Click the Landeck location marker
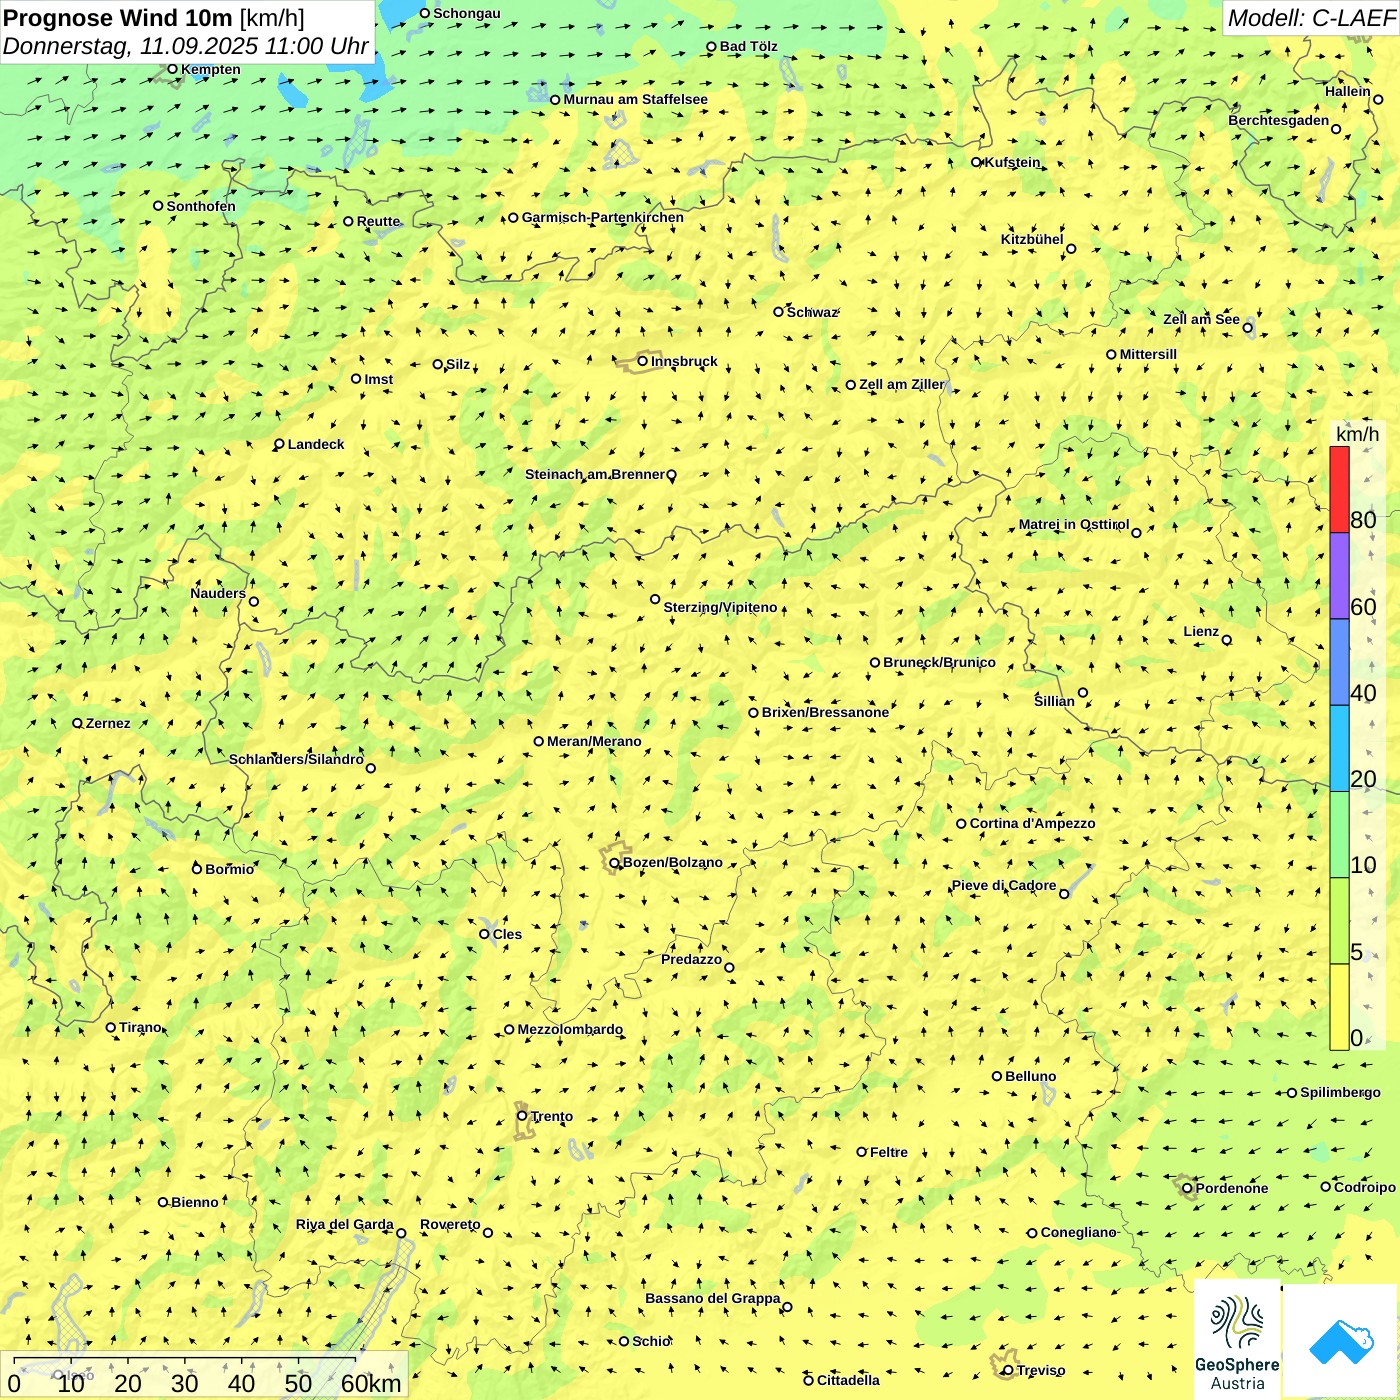The height and width of the screenshot is (1400, 1400). (x=280, y=444)
